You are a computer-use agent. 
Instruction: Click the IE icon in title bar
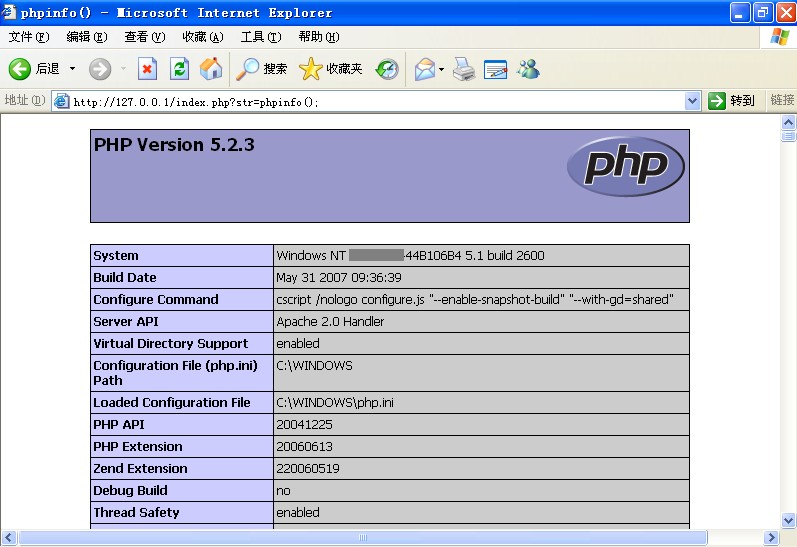click(x=9, y=12)
